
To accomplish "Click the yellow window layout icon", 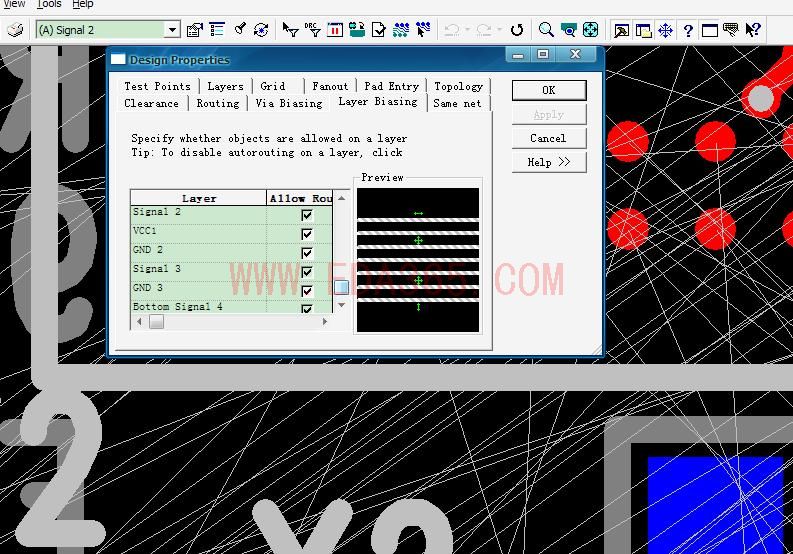I will (x=643, y=30).
